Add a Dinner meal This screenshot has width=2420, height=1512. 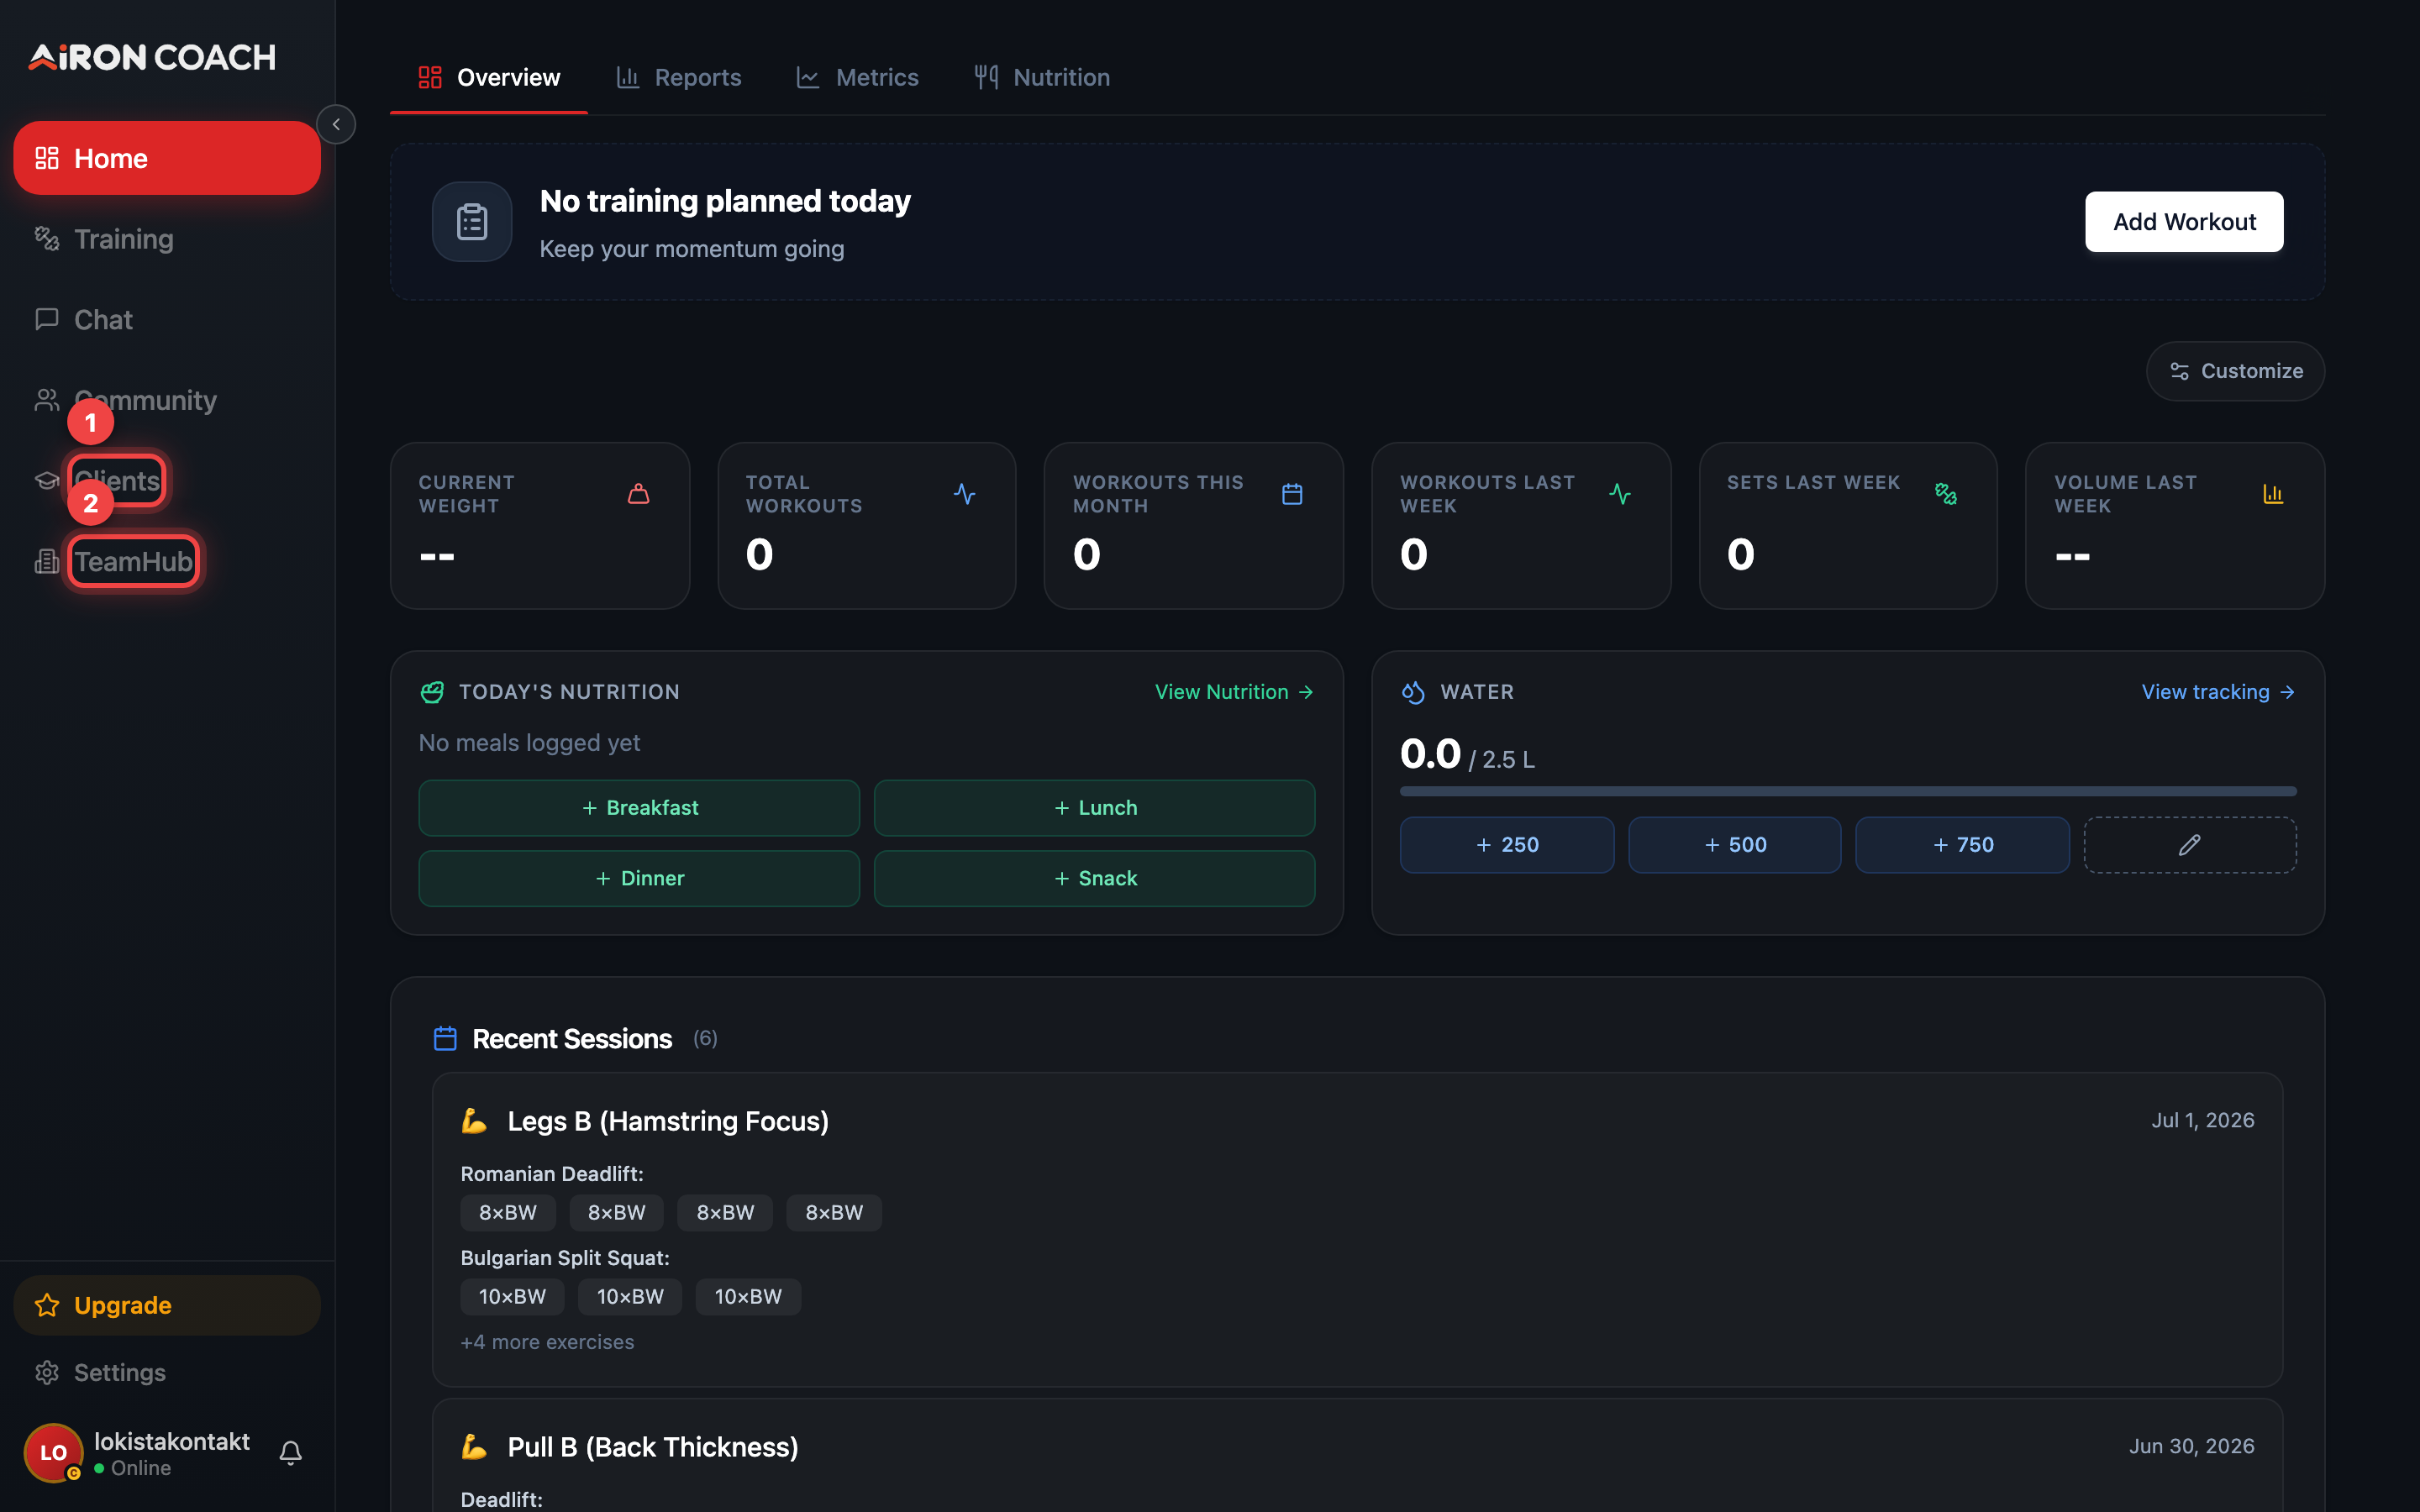639,878
